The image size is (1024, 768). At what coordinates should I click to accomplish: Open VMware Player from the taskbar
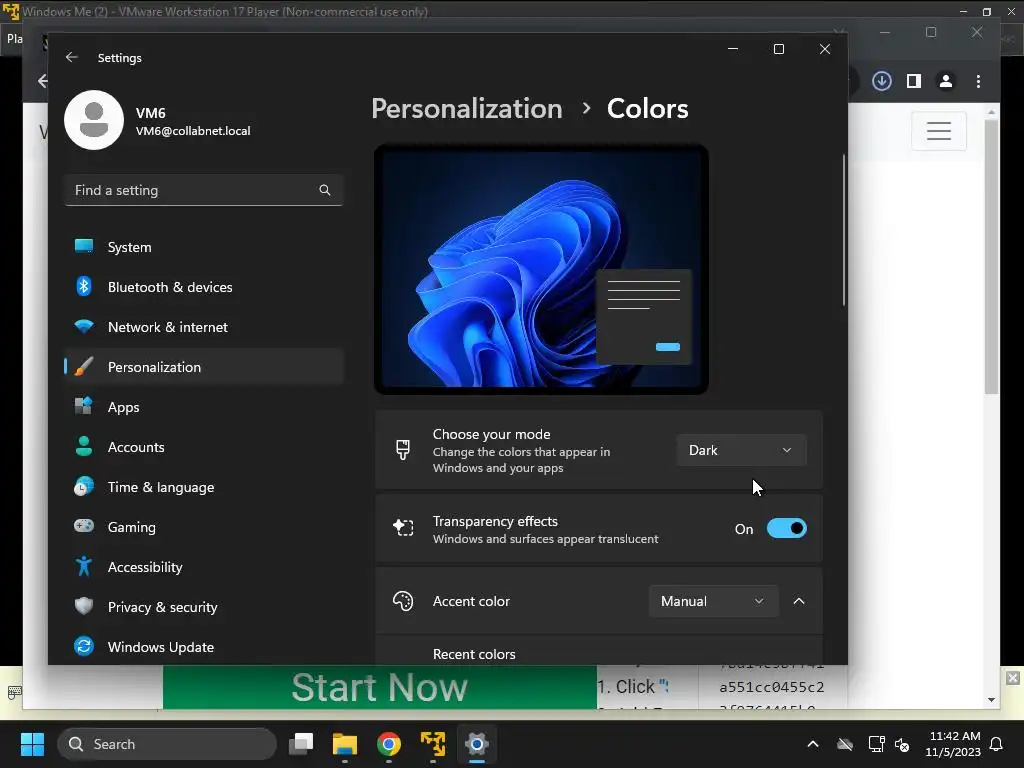432,744
